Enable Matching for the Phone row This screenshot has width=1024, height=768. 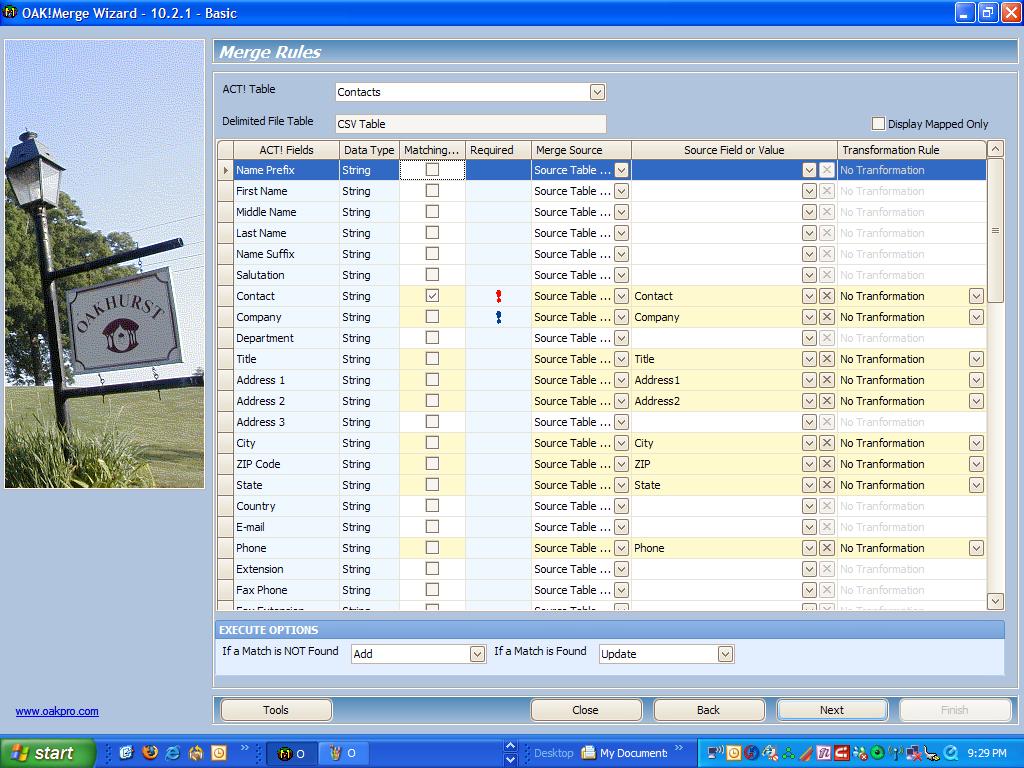point(432,548)
